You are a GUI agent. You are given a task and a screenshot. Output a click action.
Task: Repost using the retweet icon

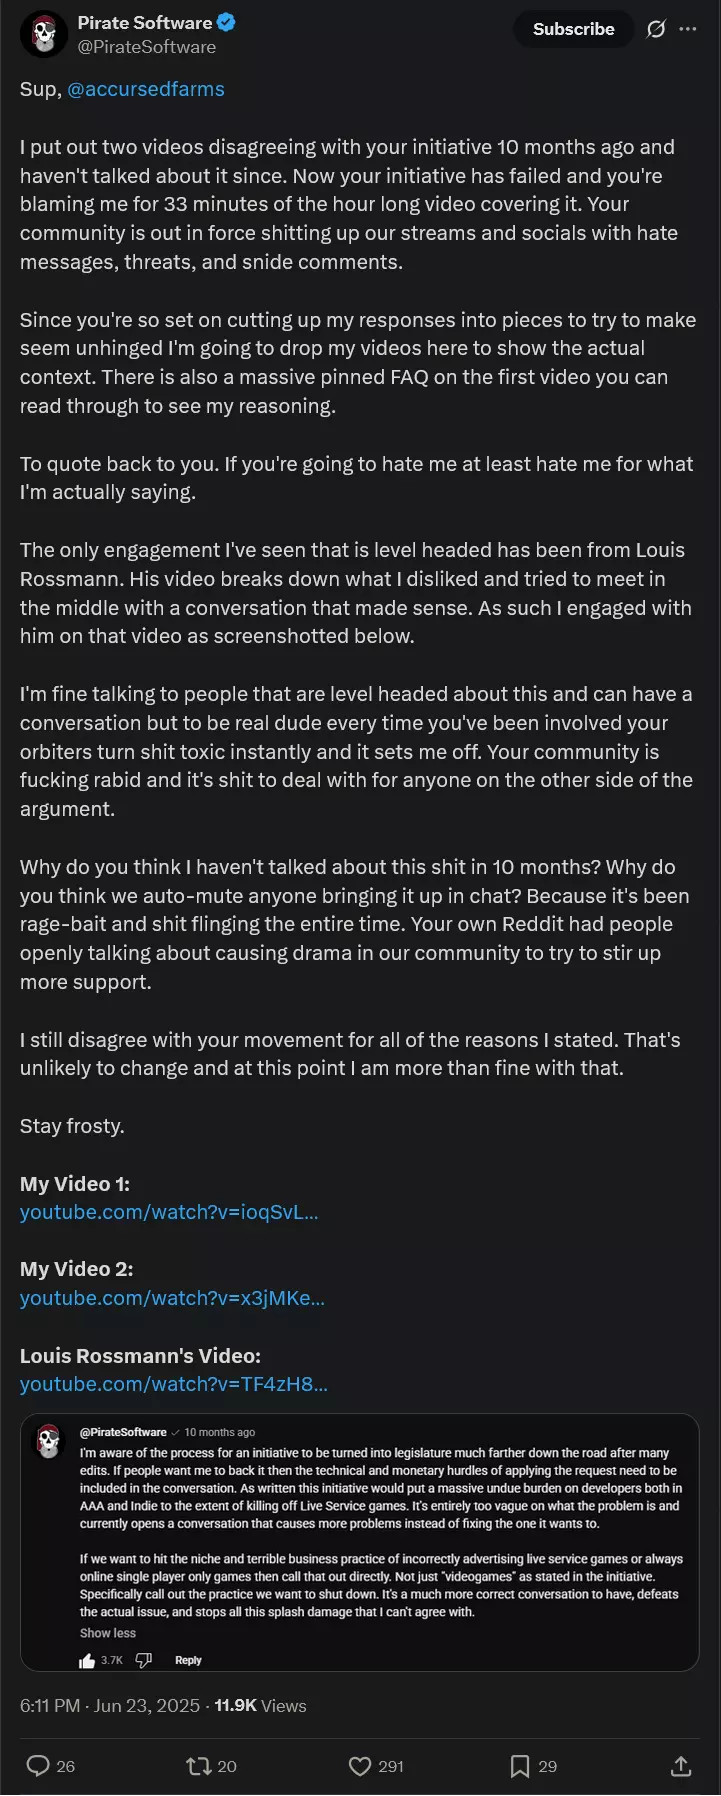coord(199,1766)
